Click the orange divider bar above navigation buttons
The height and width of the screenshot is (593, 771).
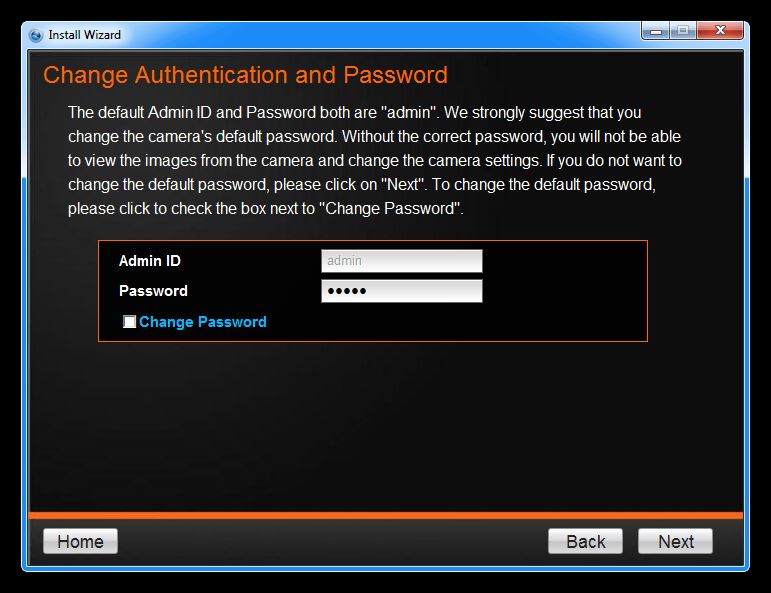[386, 515]
